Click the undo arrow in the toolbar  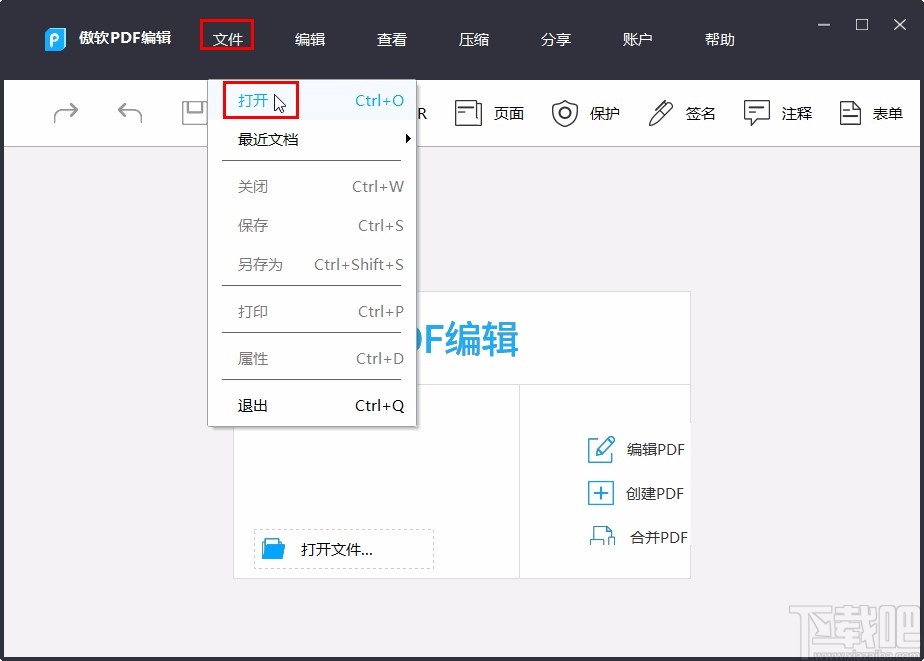pyautogui.click(x=128, y=113)
